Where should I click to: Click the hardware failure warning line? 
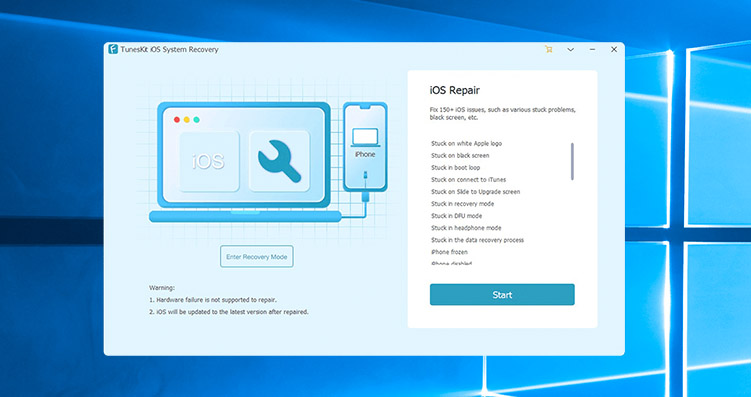pos(213,300)
